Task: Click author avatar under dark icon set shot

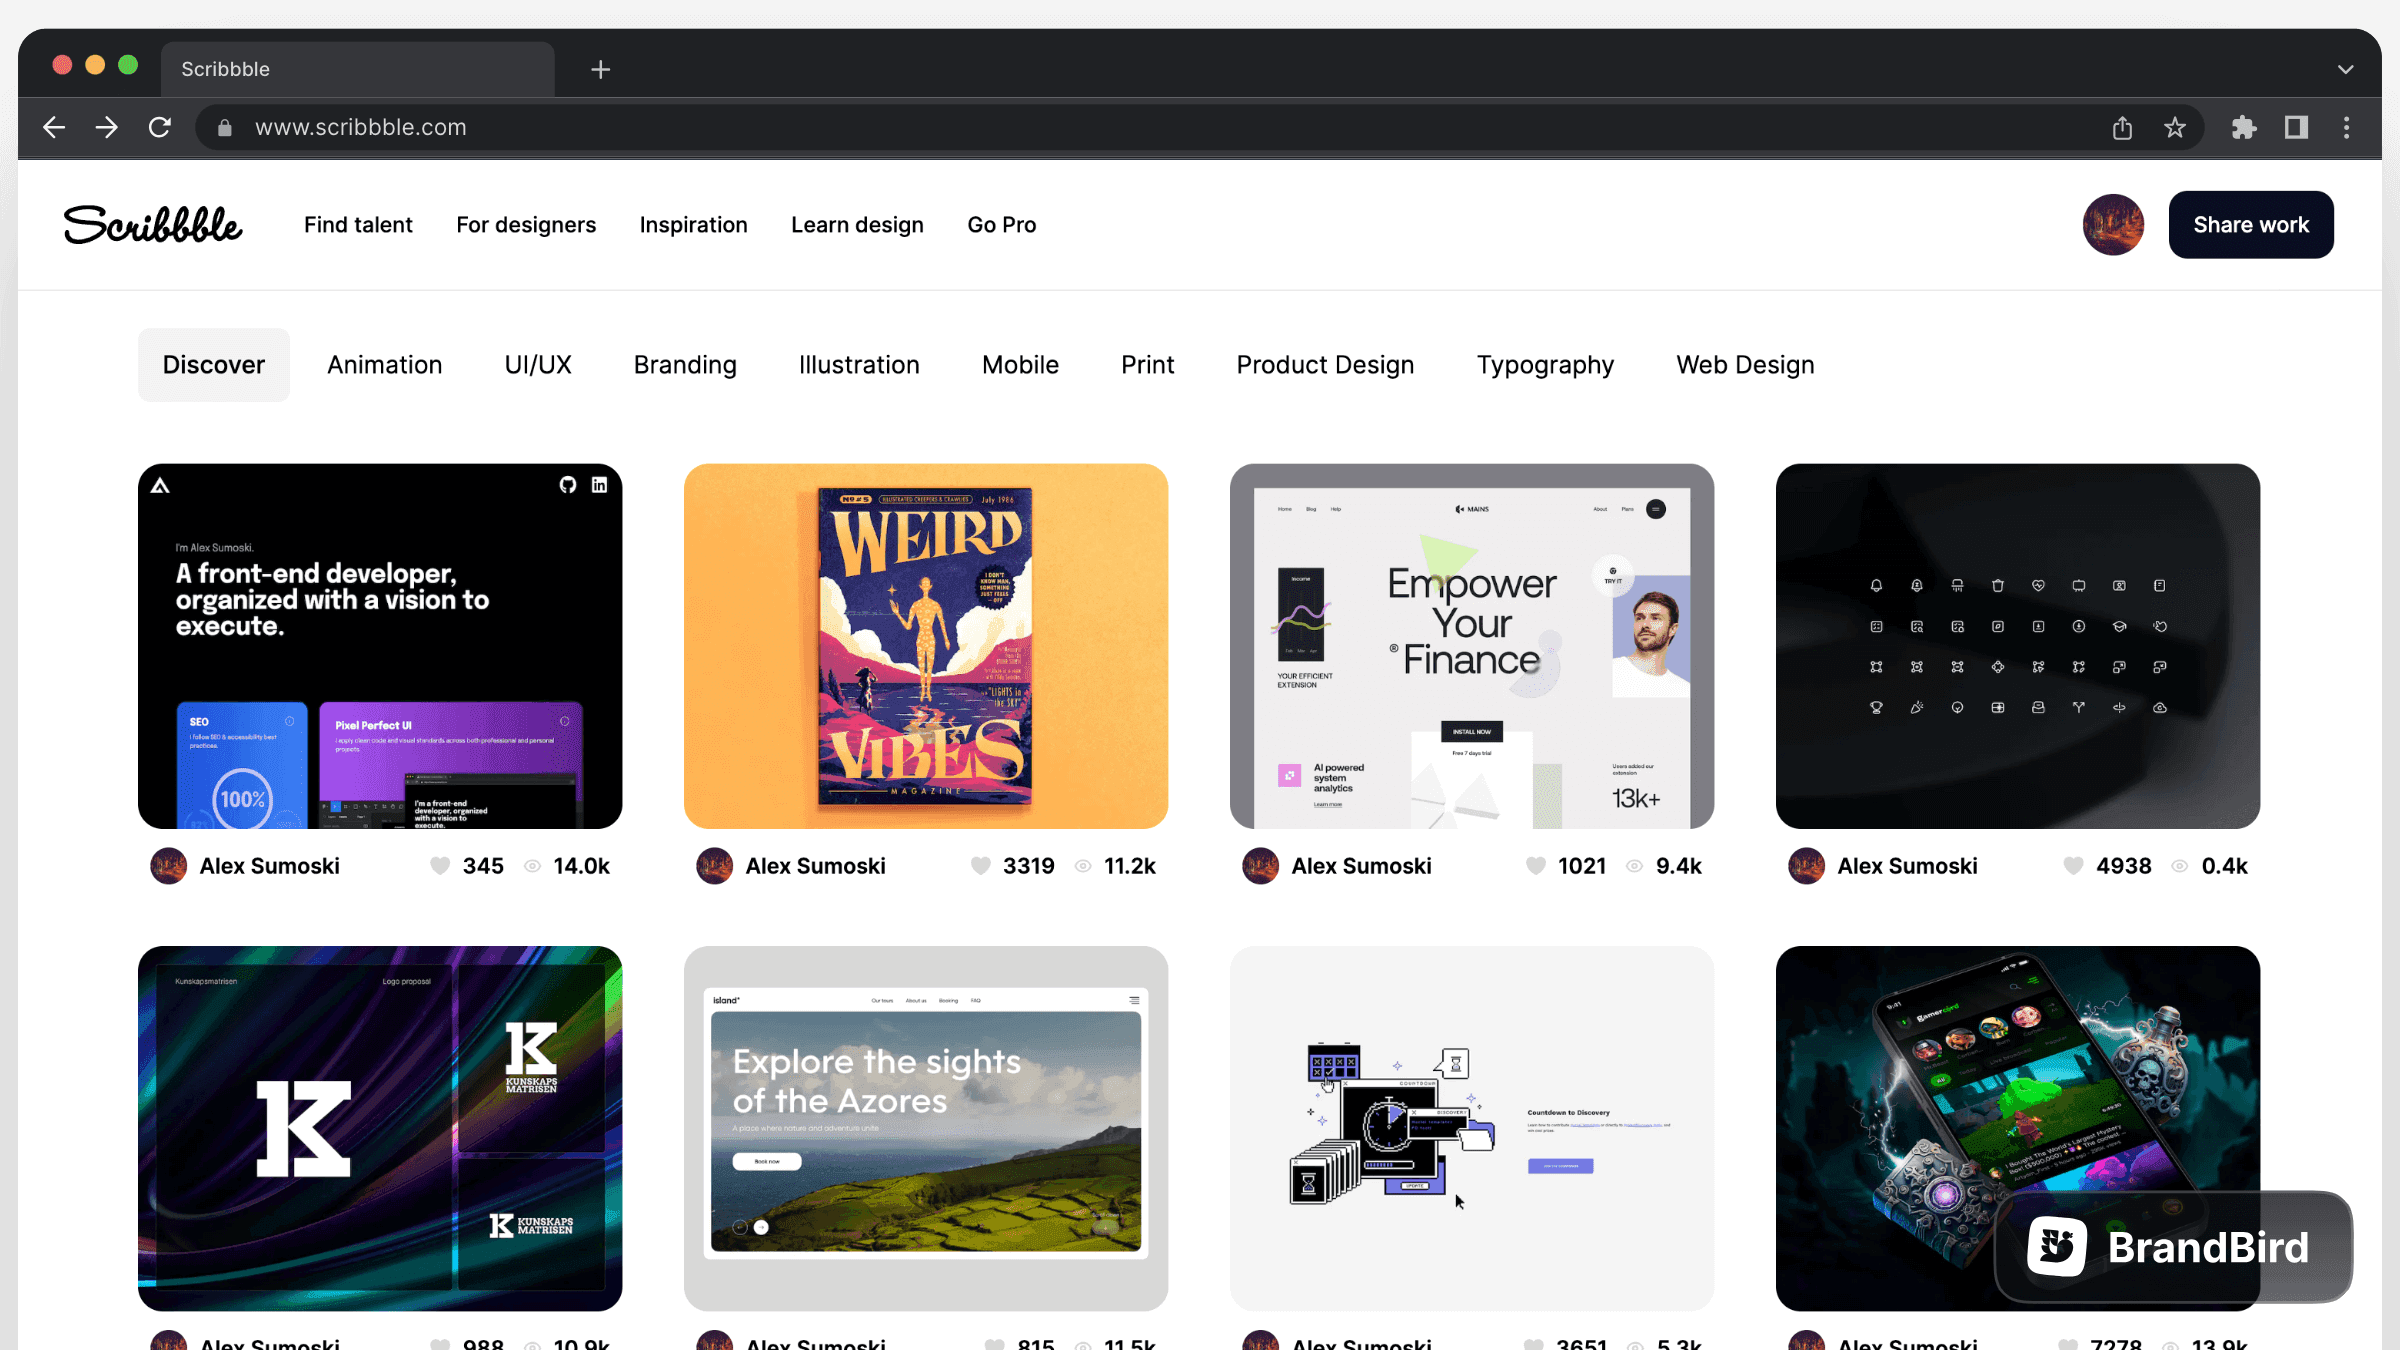Action: (x=1807, y=866)
